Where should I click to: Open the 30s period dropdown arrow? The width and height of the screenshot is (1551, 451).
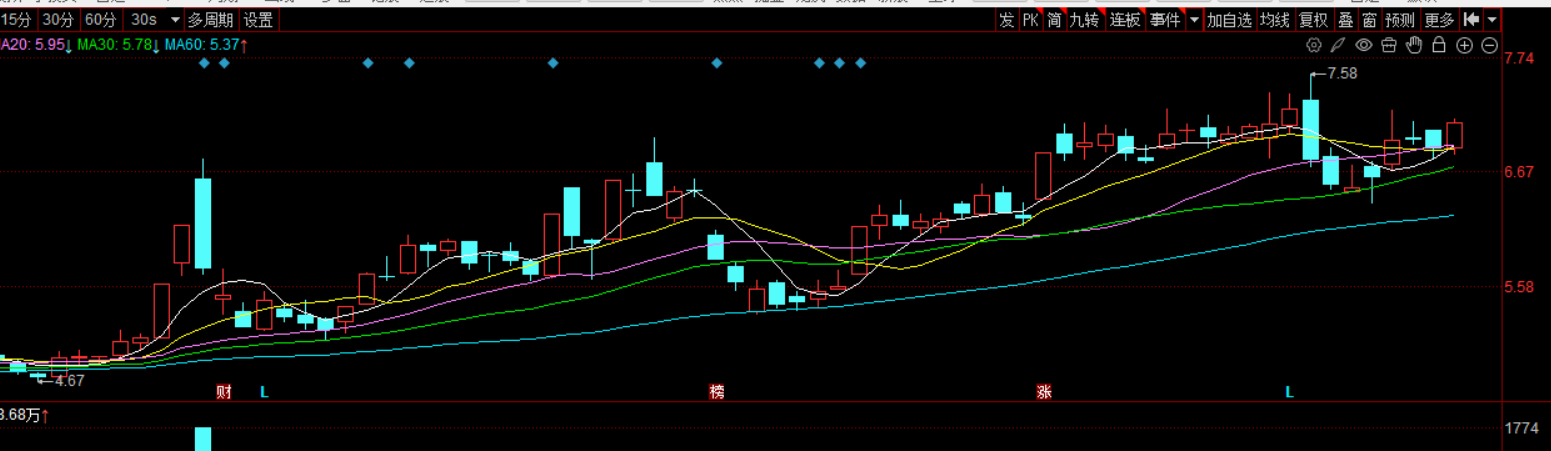click(x=175, y=19)
